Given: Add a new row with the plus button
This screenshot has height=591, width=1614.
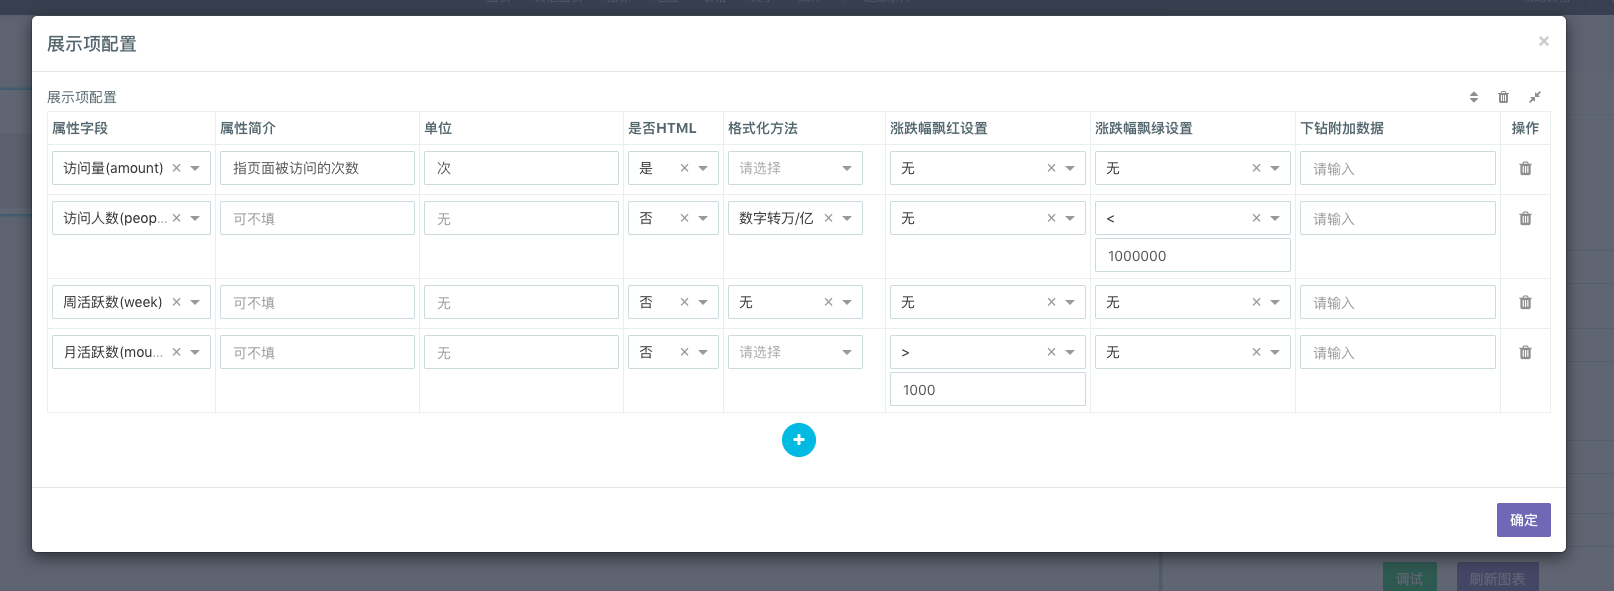Looking at the screenshot, I should pyautogui.click(x=799, y=440).
